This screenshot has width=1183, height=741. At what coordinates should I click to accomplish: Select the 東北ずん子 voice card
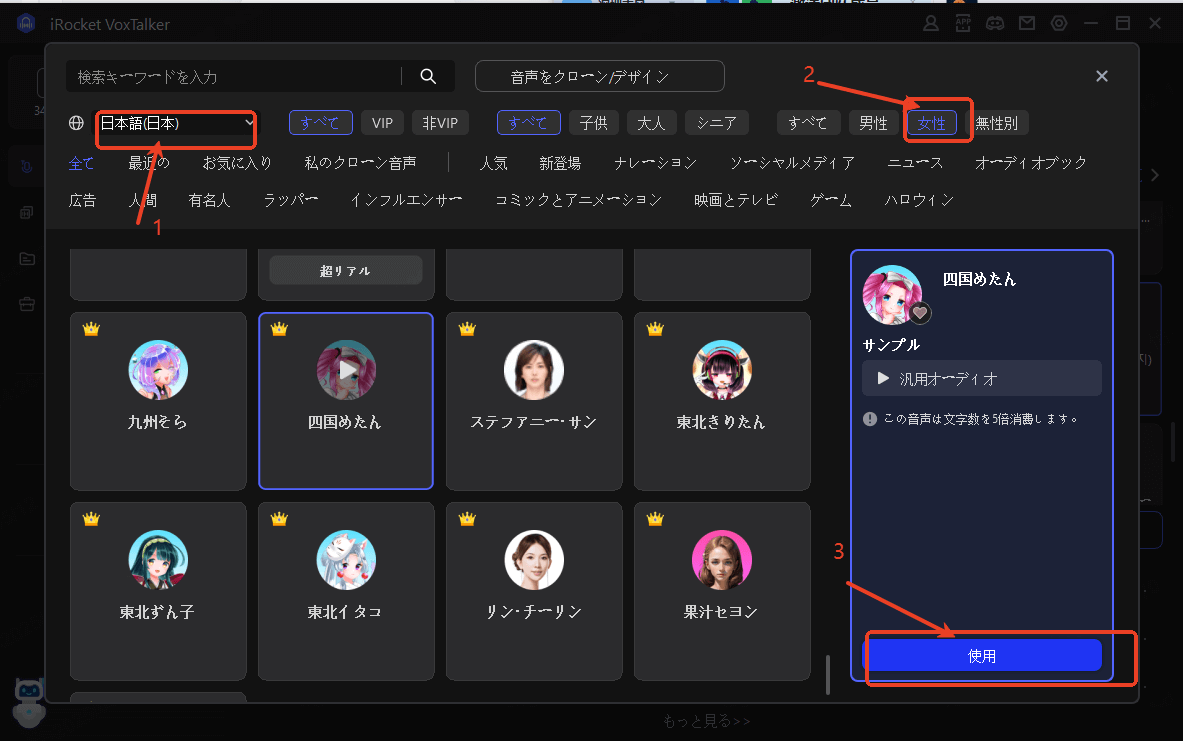(x=158, y=591)
